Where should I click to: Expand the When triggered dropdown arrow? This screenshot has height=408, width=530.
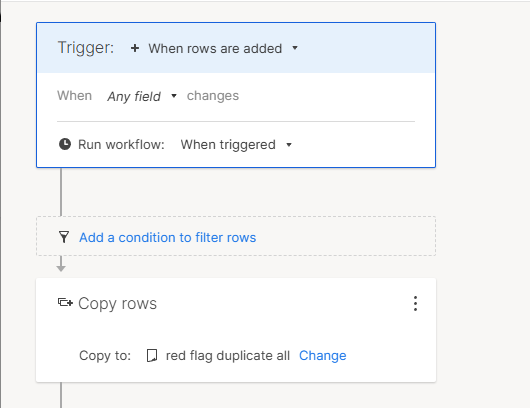point(289,145)
